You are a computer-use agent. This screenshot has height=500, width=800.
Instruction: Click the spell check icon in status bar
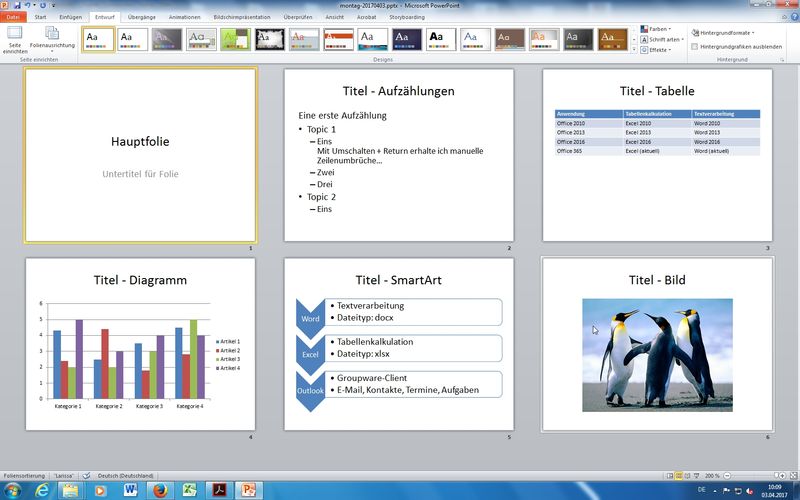click(x=86, y=476)
